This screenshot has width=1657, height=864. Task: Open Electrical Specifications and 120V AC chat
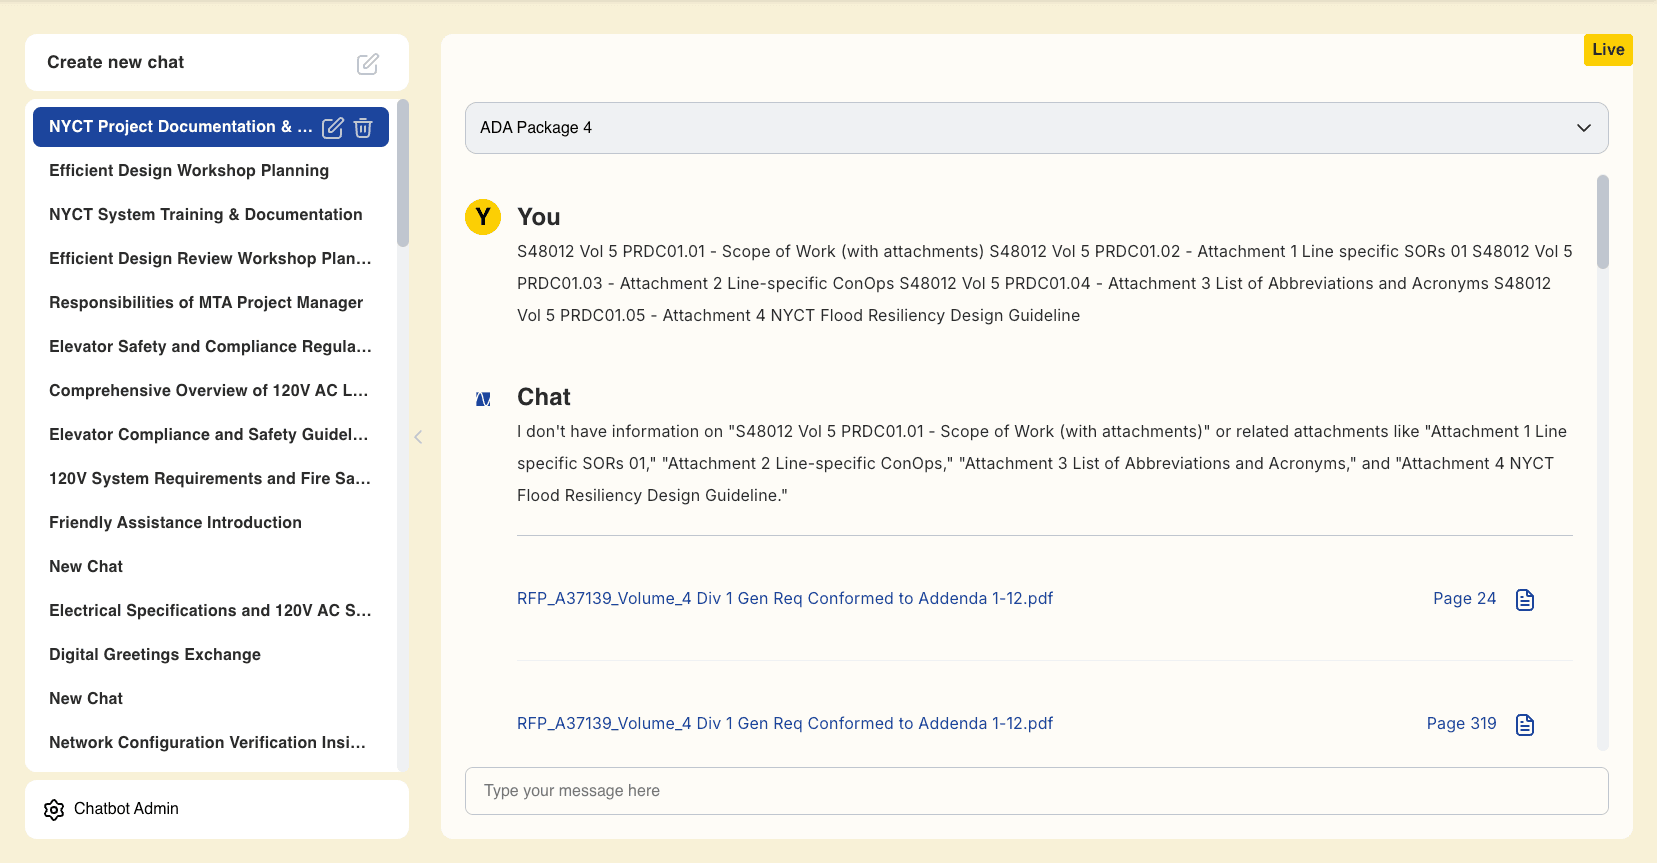pyautogui.click(x=210, y=611)
